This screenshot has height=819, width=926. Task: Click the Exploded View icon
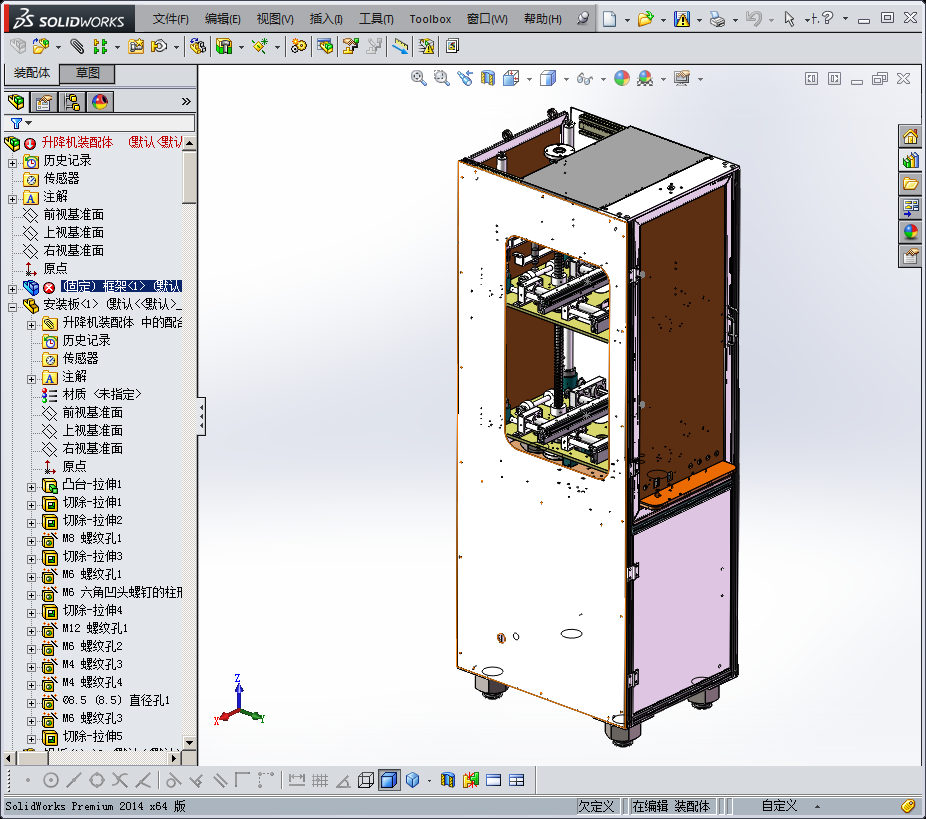(x=351, y=46)
